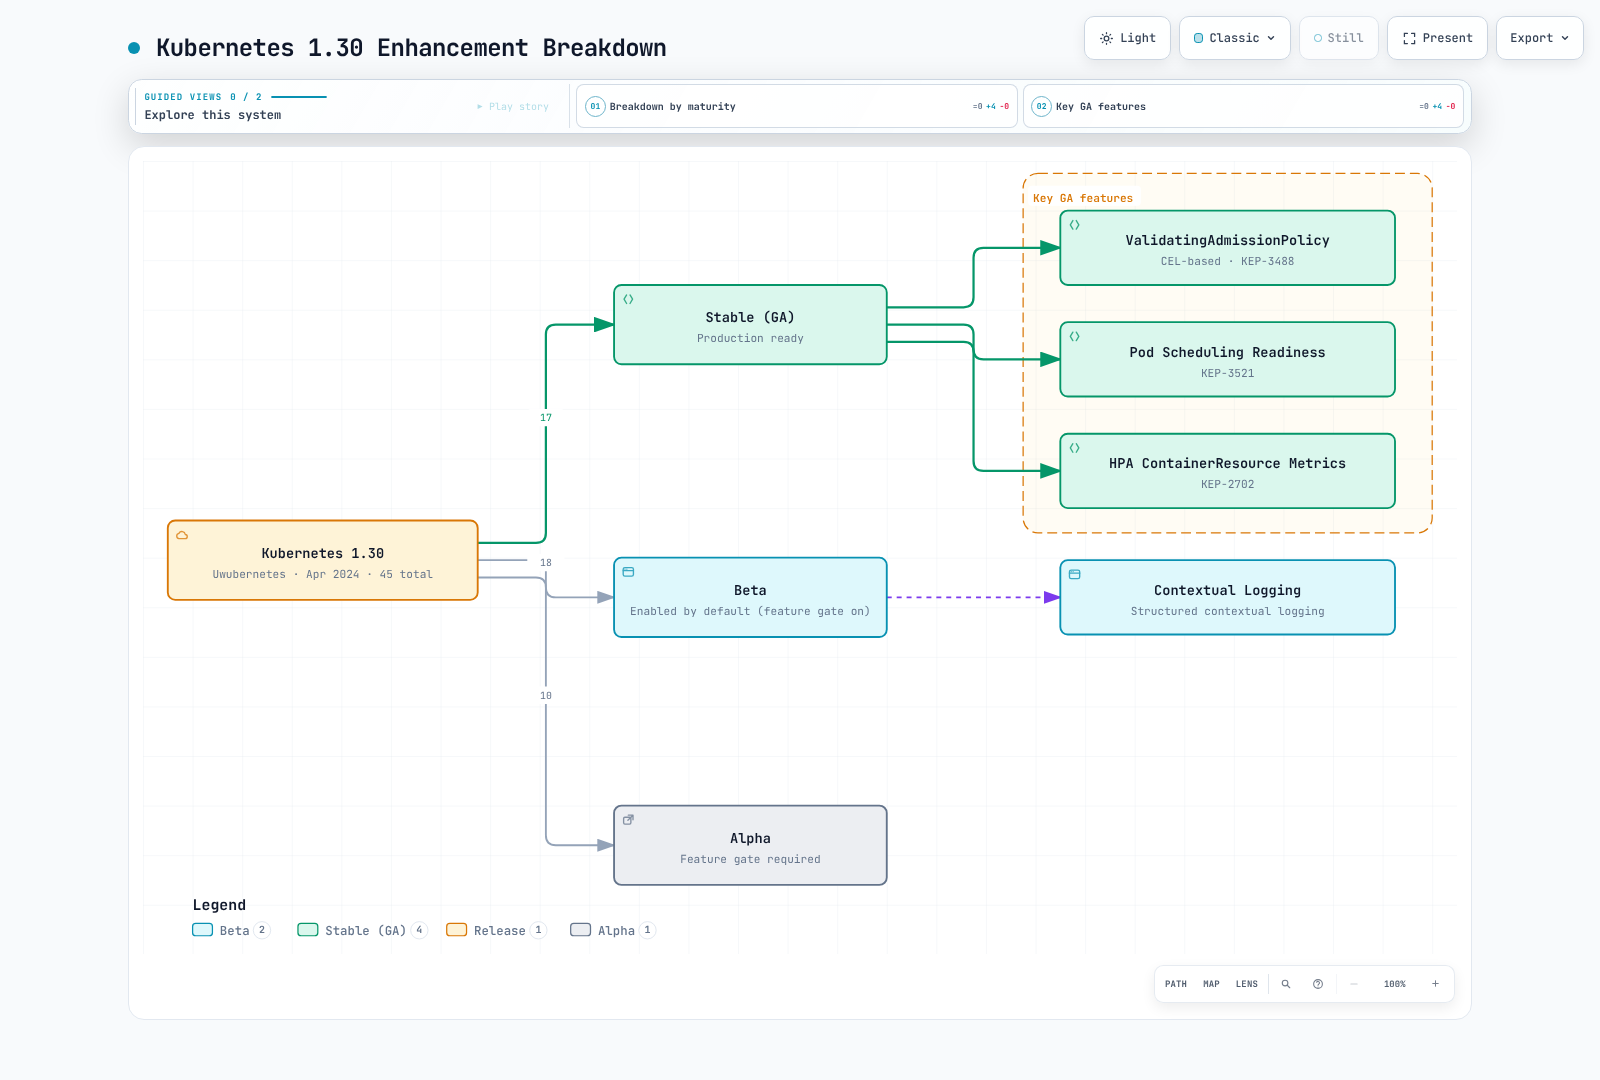Click the step 02 circle badge
1600x1080 pixels.
click(x=1042, y=106)
